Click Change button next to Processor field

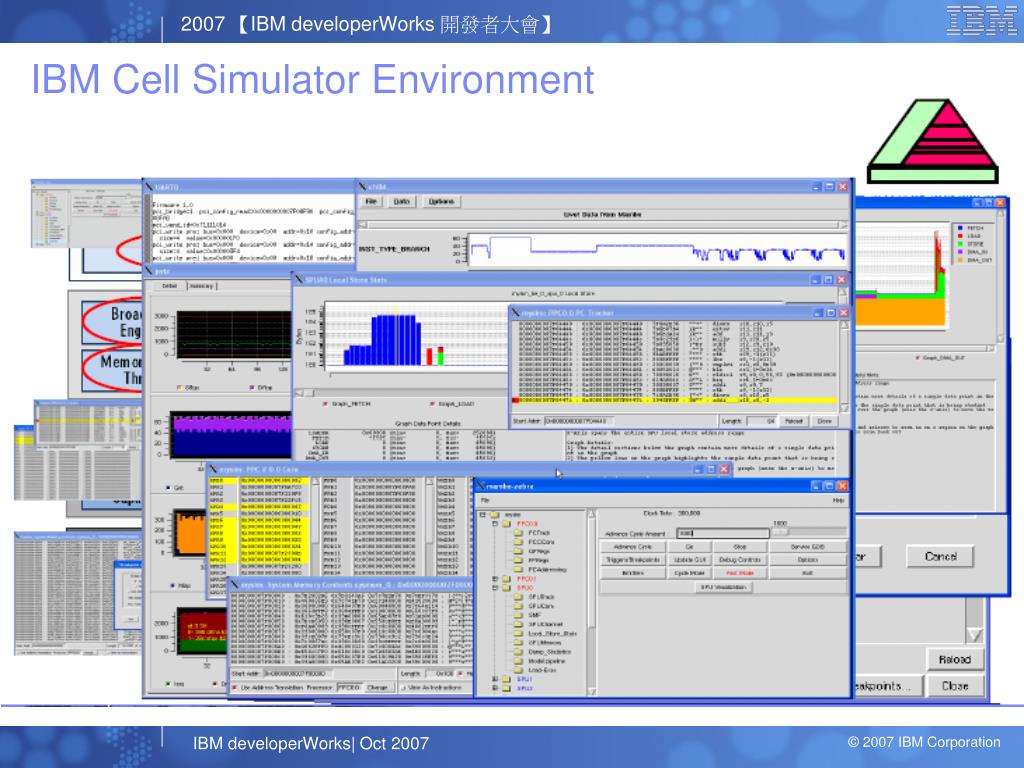377,688
